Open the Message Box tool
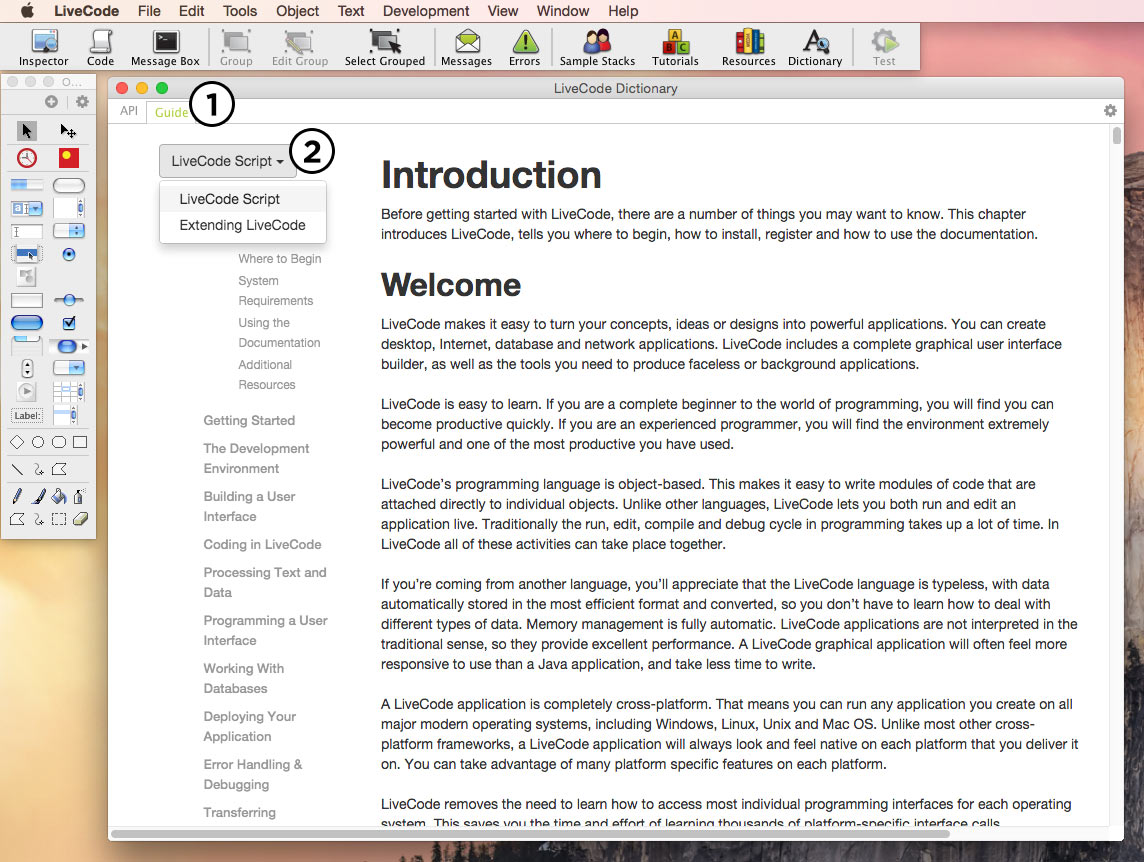Viewport: 1144px width, 862px height. click(165, 47)
